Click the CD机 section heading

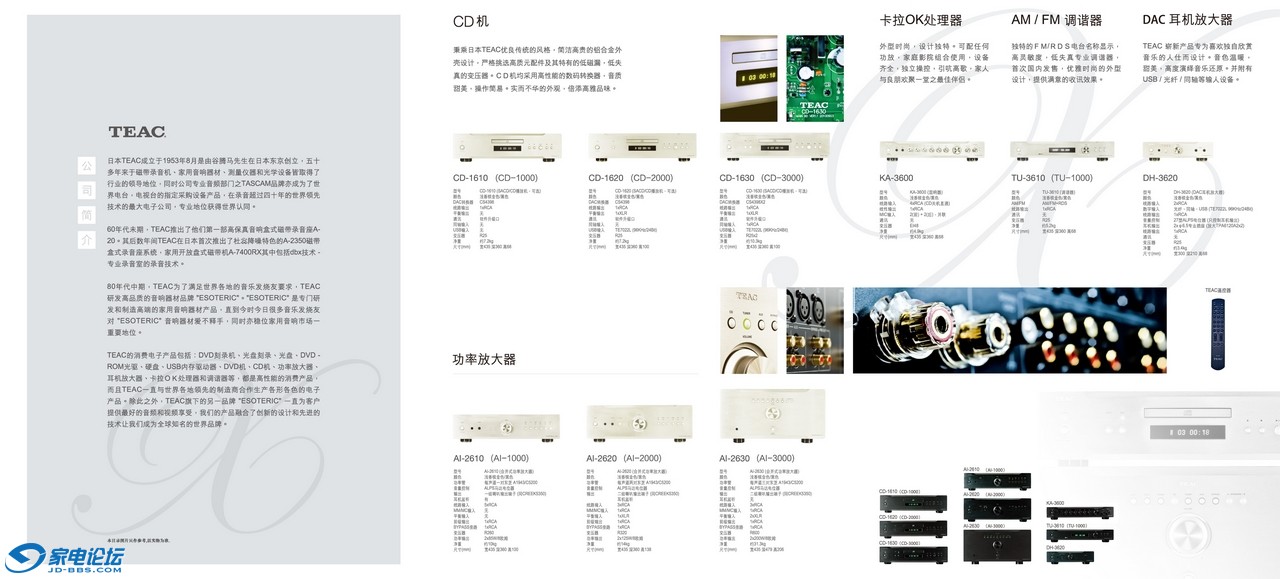pos(471,21)
